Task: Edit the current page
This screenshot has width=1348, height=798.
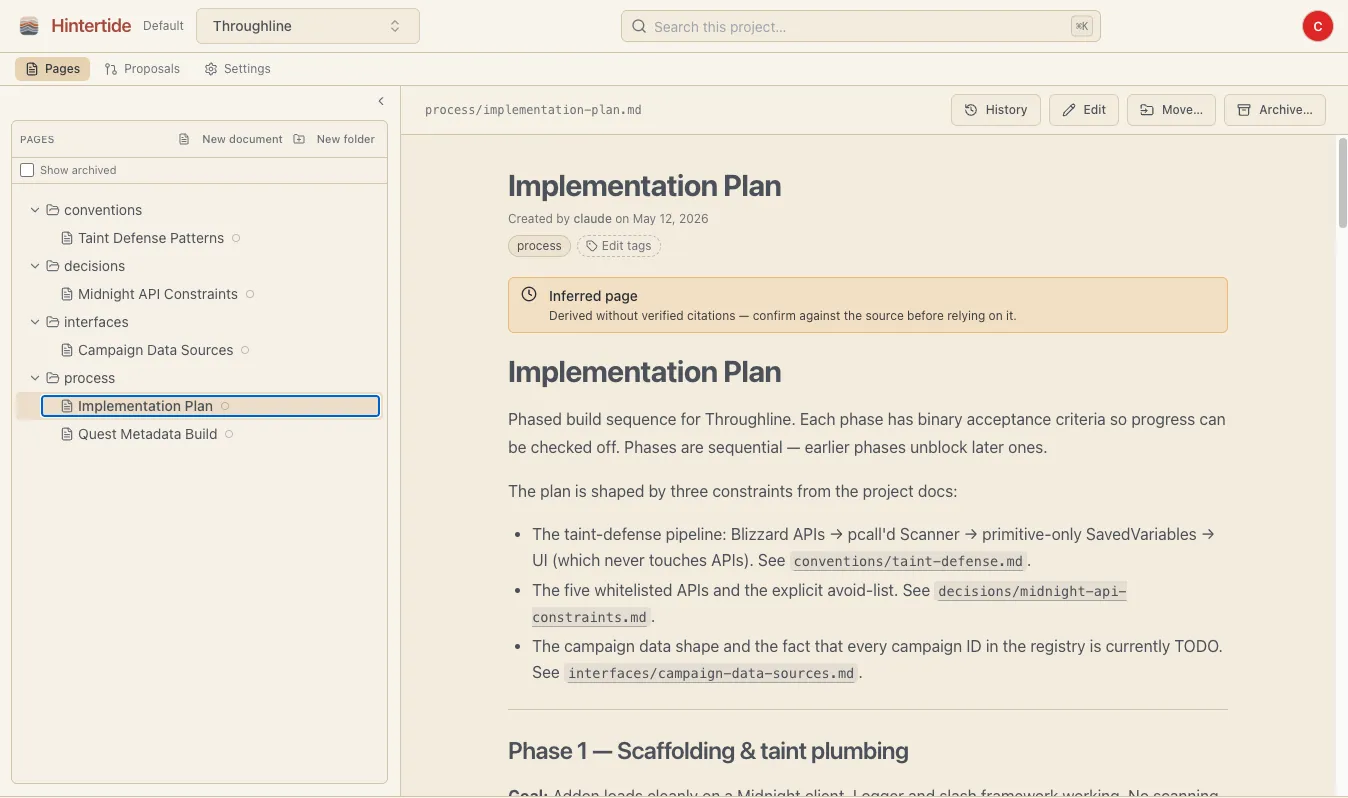Action: pos(1084,110)
